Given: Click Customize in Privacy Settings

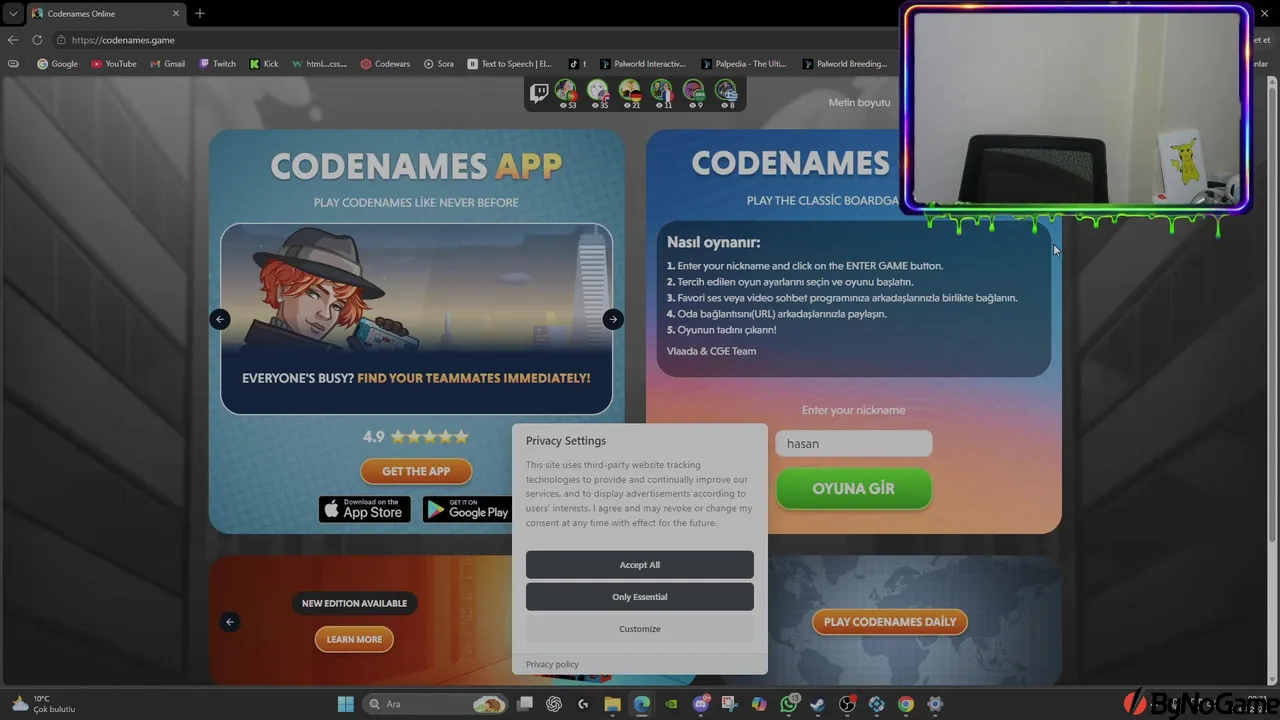Looking at the screenshot, I should point(640,629).
